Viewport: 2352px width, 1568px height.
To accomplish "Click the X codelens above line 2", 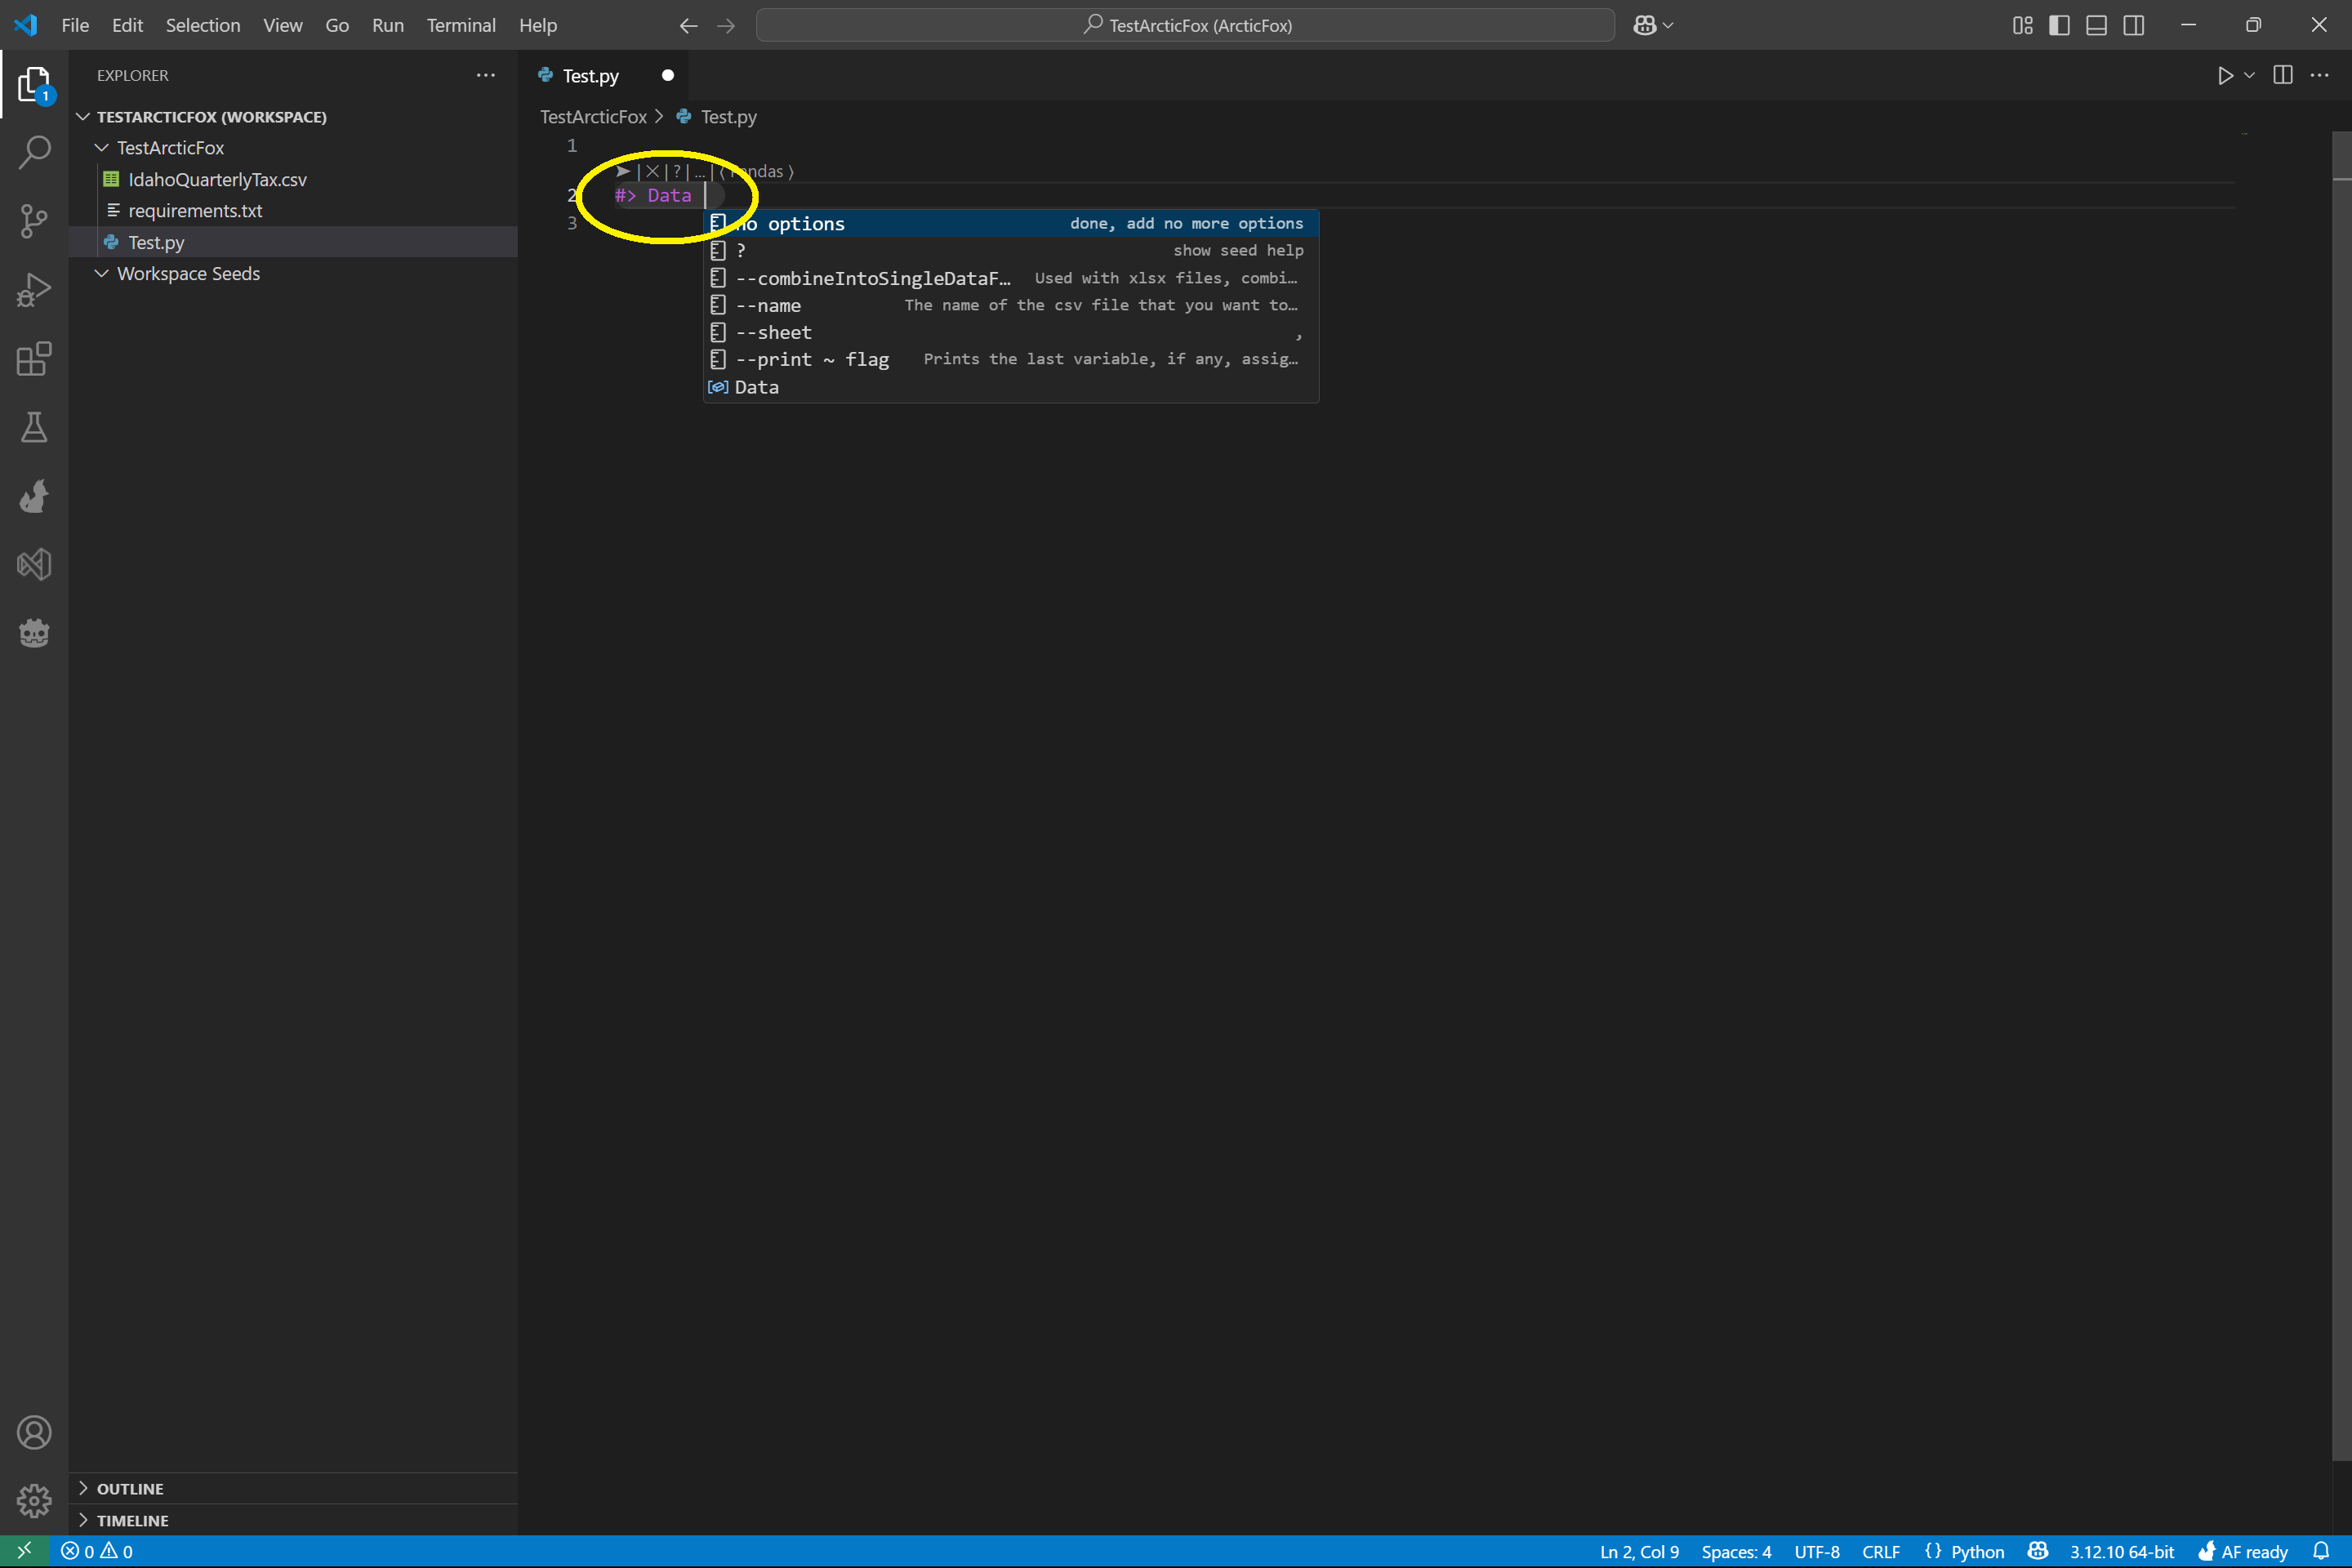I will [652, 171].
